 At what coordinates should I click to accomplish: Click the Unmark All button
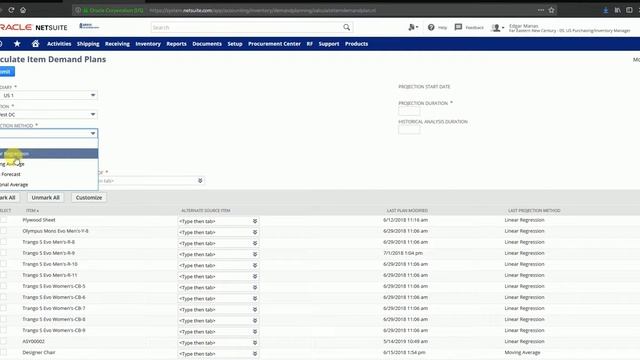pyautogui.click(x=46, y=198)
